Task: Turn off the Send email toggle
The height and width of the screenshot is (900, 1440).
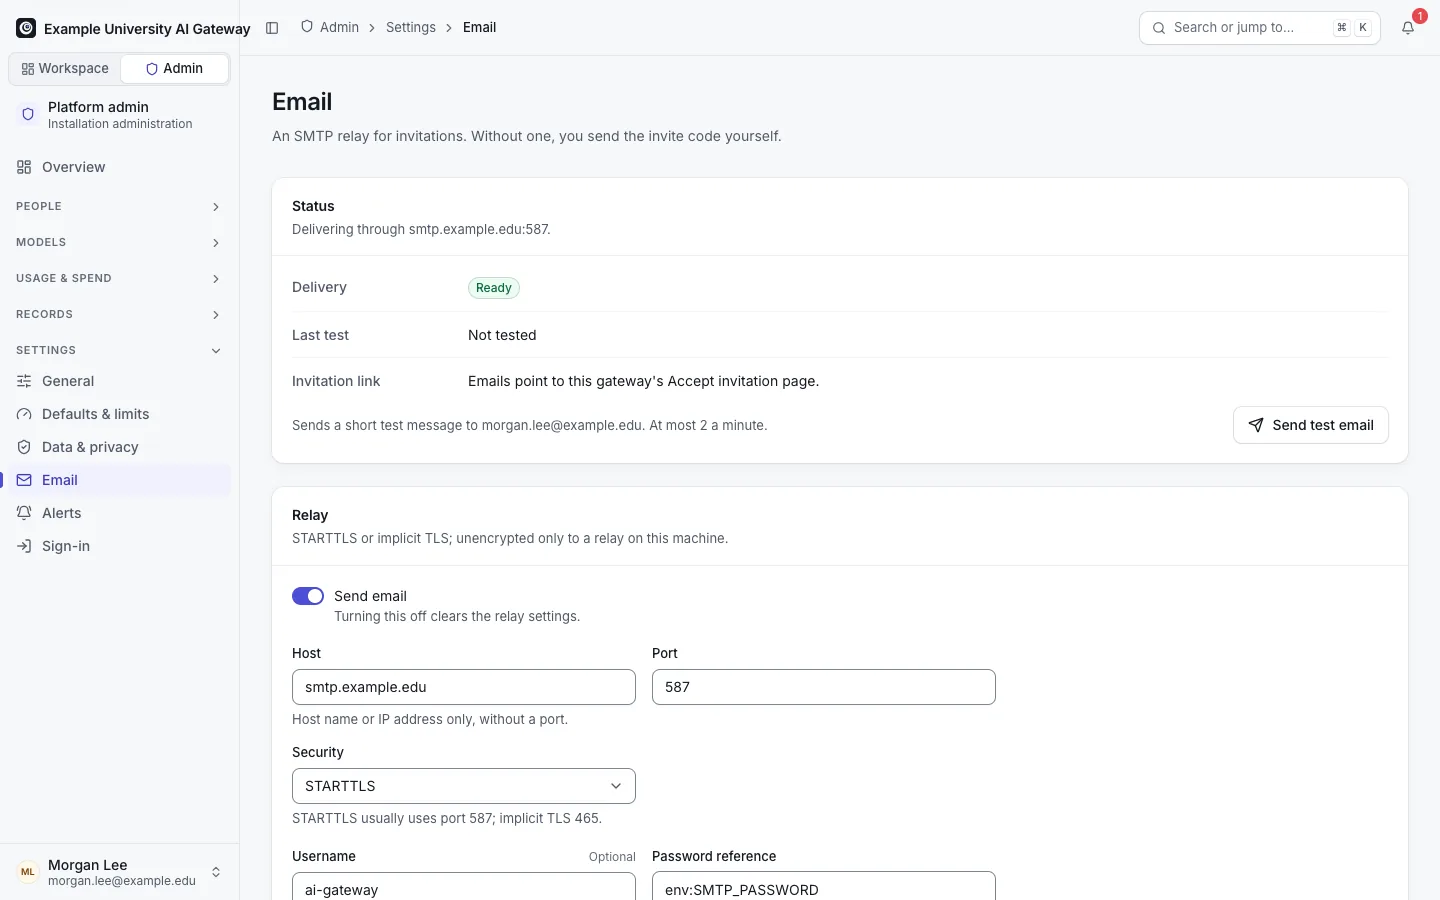Action: coord(308,596)
